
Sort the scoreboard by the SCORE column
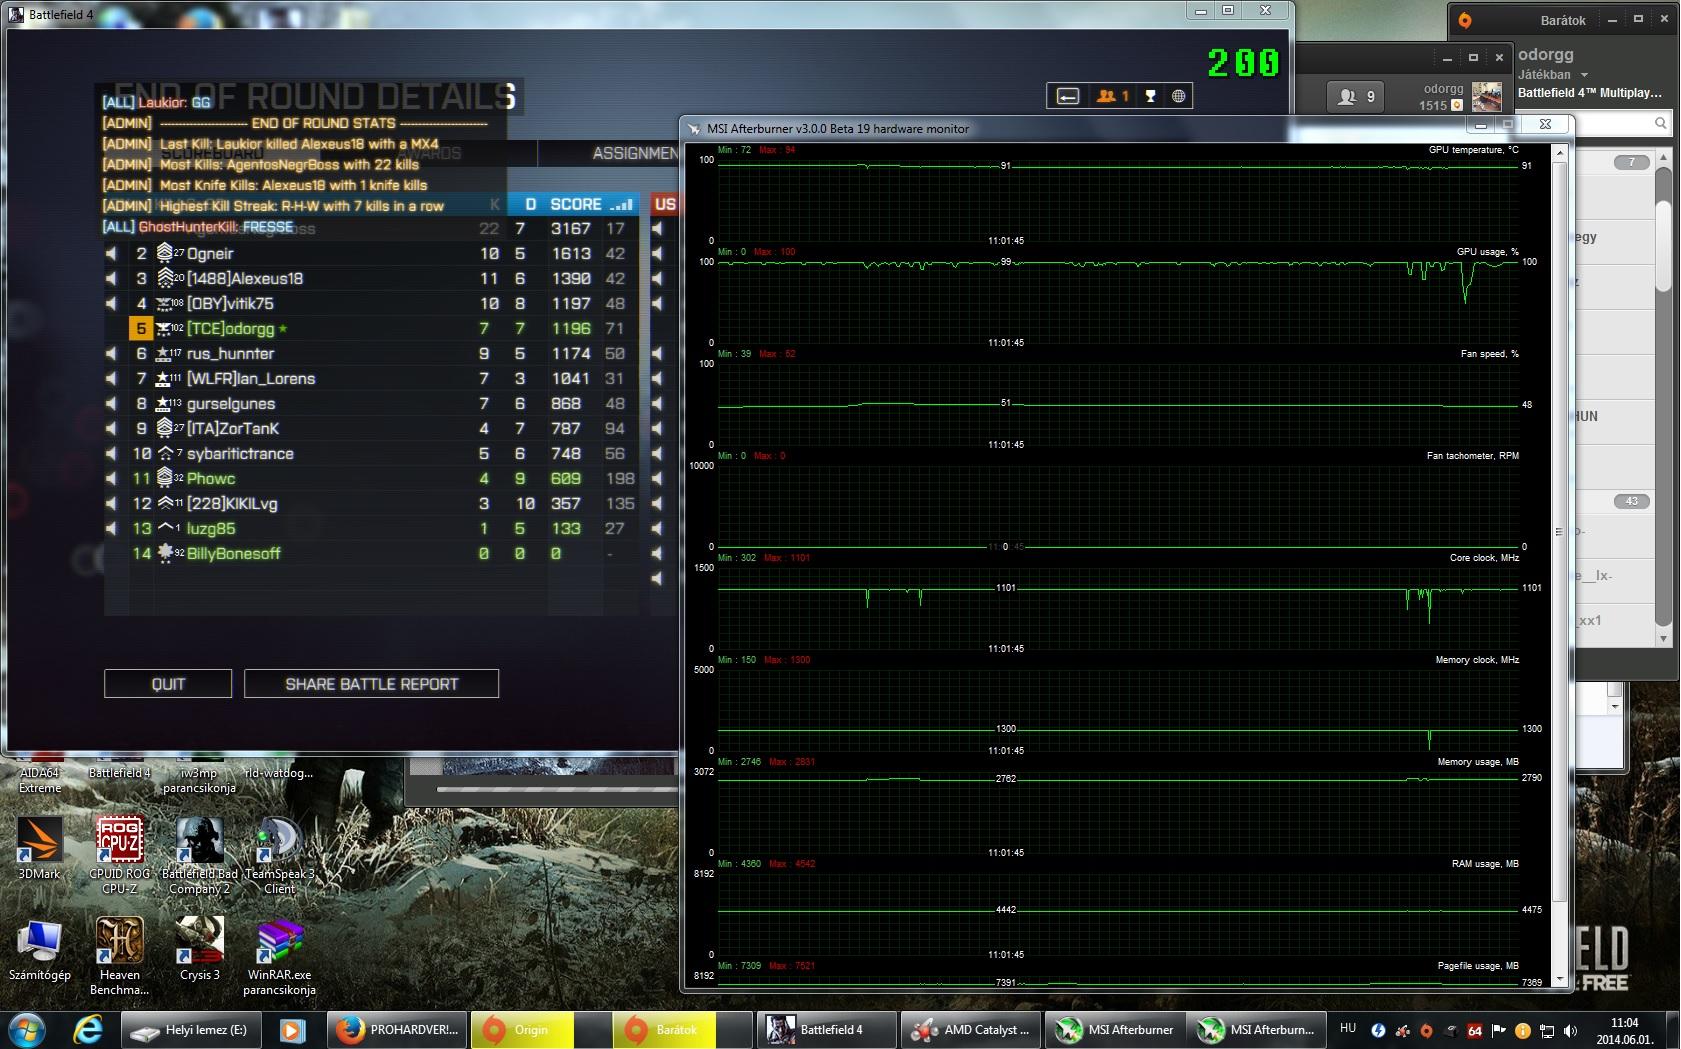click(x=576, y=204)
